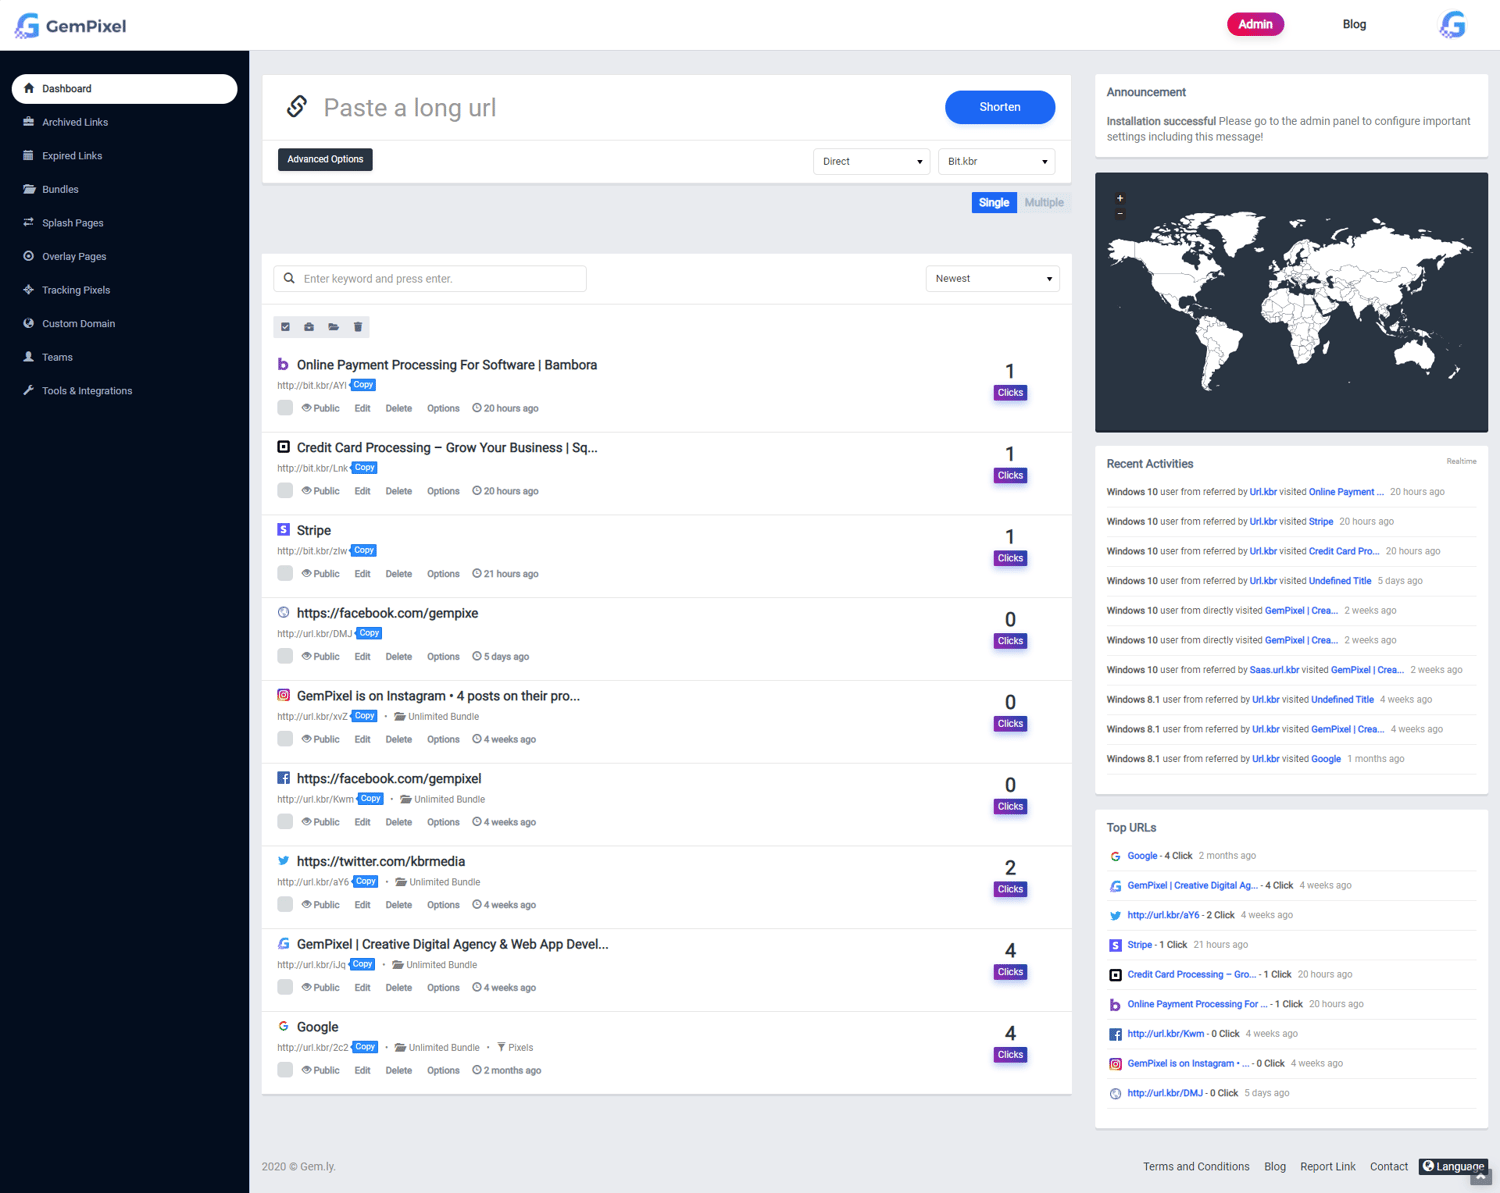Tick checkbox for Credit Card Processing link

(285, 491)
